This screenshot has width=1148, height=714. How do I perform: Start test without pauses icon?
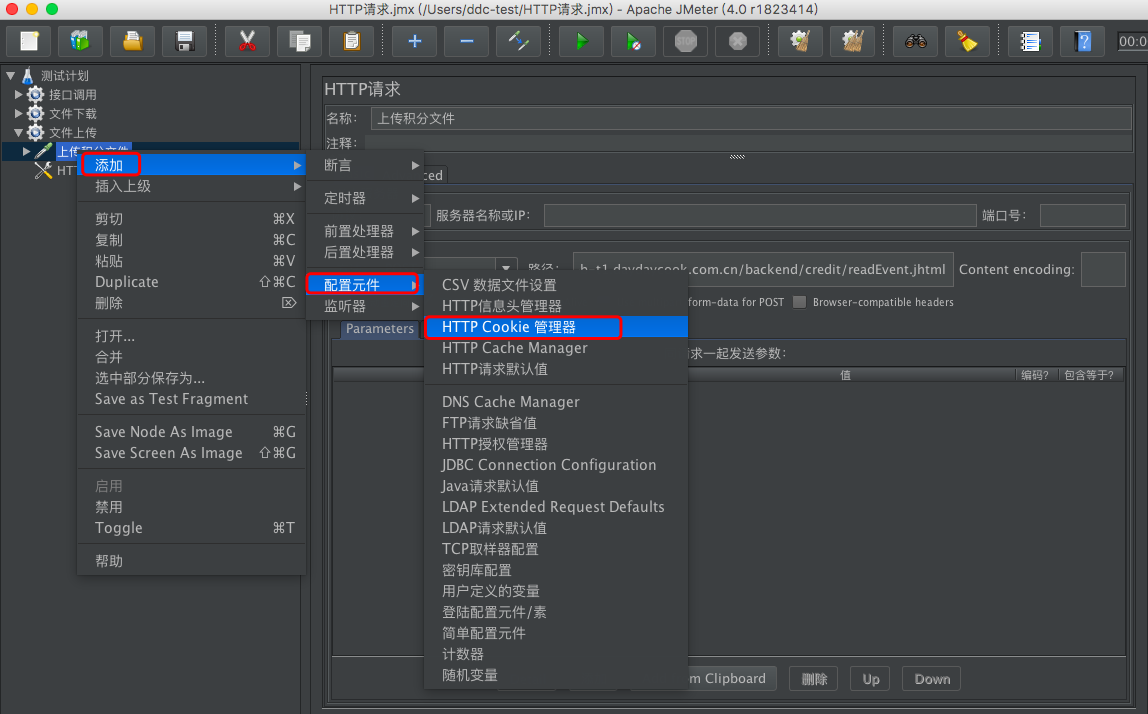click(x=633, y=41)
